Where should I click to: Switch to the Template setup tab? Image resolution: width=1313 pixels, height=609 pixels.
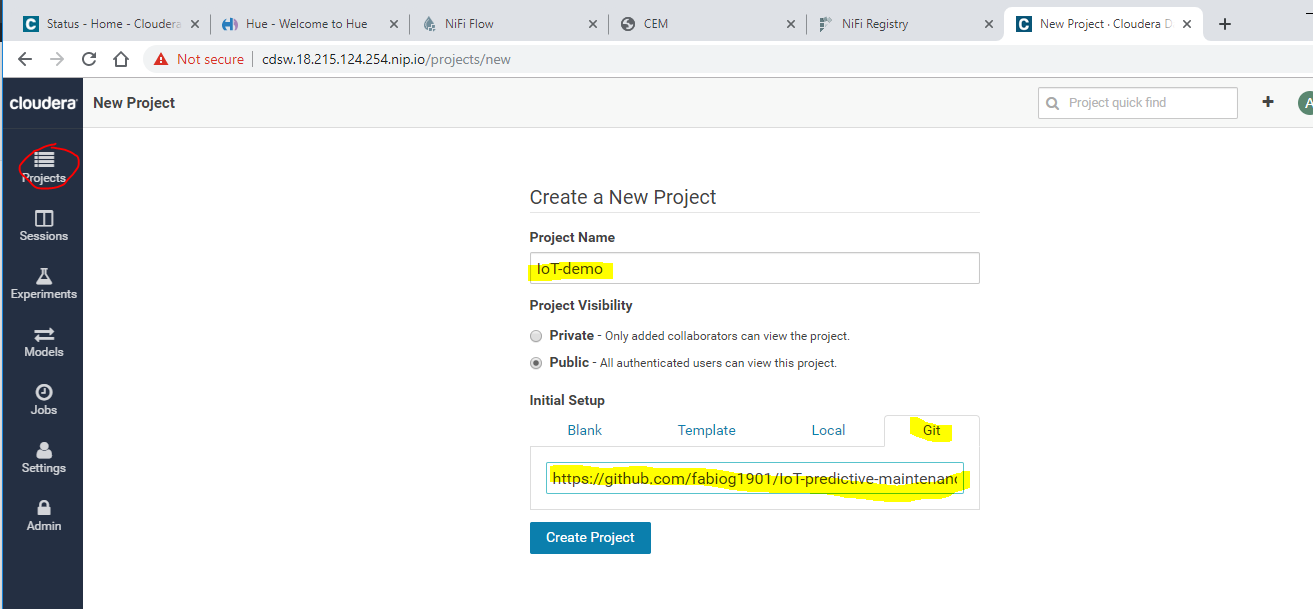point(707,430)
